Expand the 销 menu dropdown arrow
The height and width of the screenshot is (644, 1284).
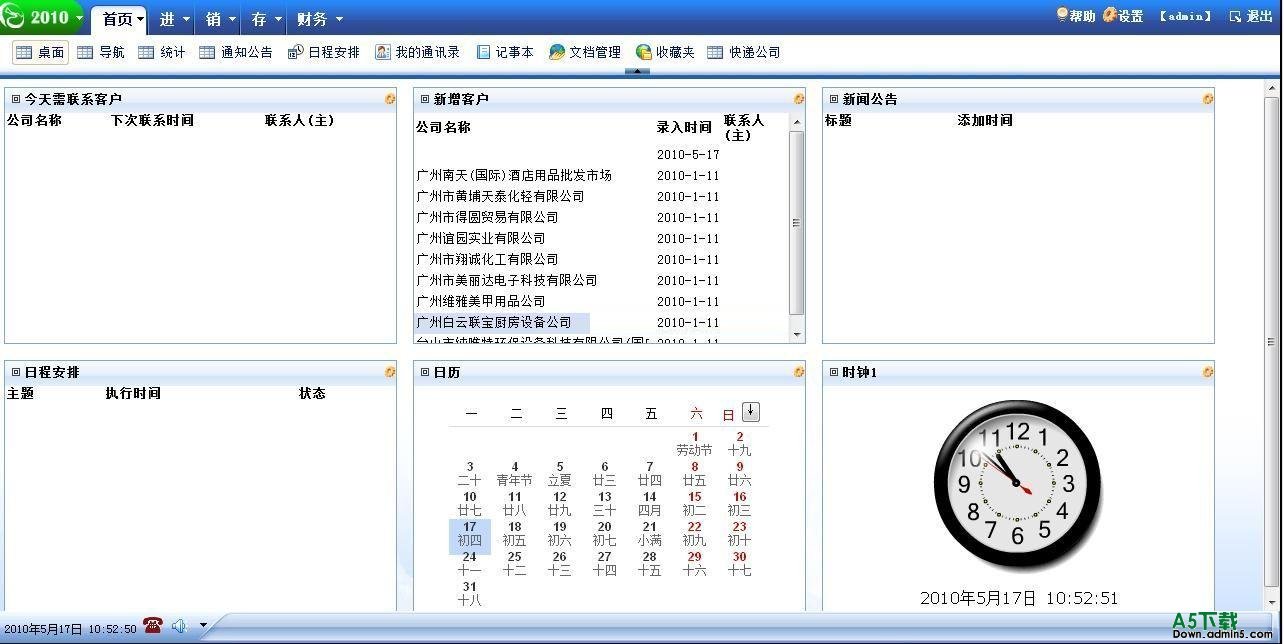pos(233,20)
